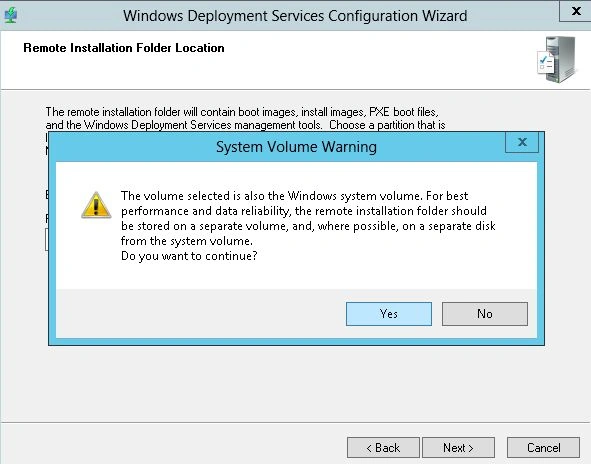This screenshot has width=591, height=464.
Task: Close the System Volume Warning dialog
Action: point(522,142)
